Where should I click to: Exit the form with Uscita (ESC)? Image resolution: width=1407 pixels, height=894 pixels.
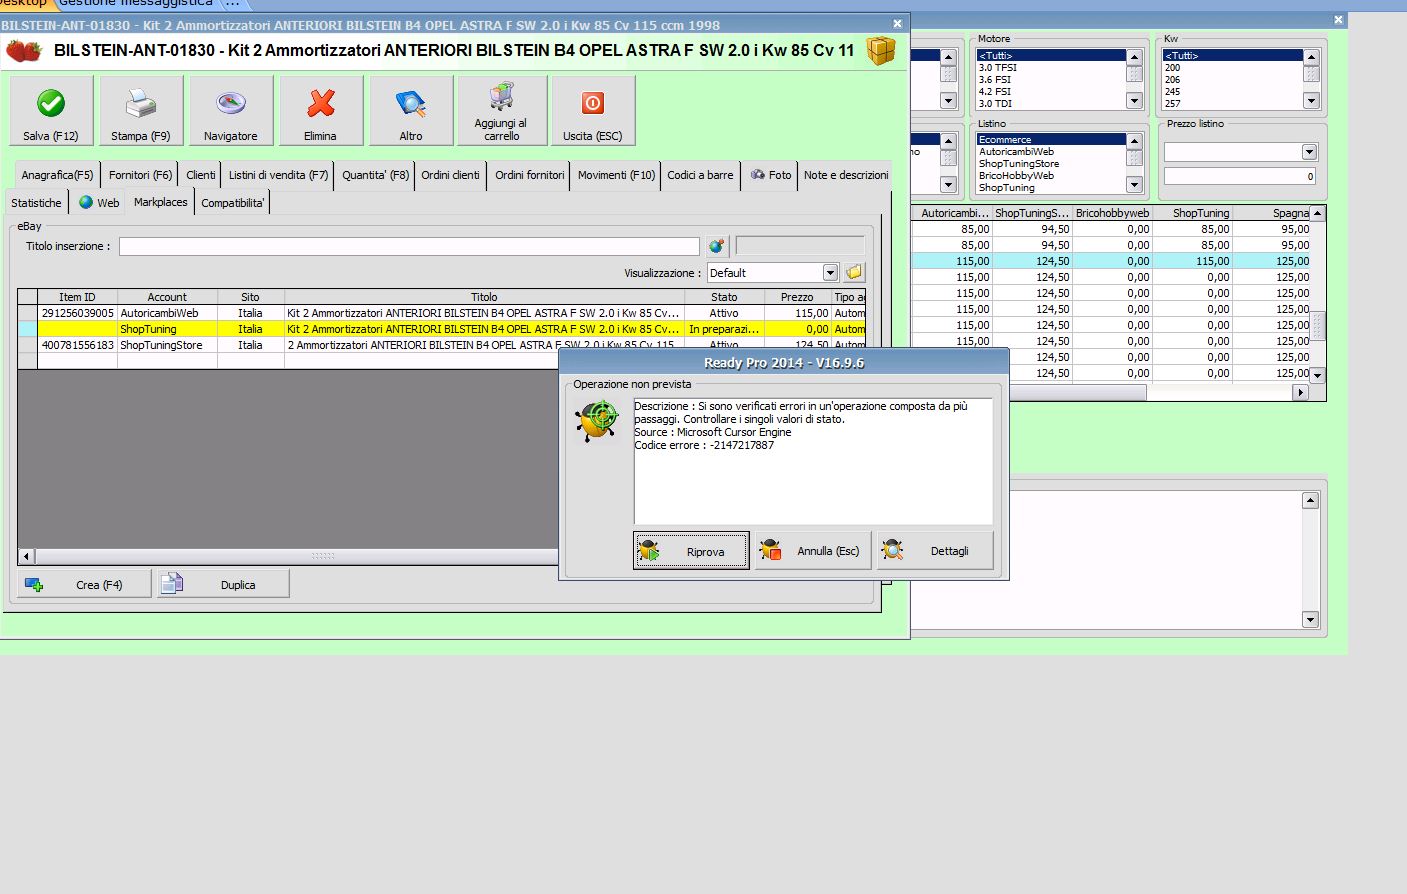click(x=593, y=111)
